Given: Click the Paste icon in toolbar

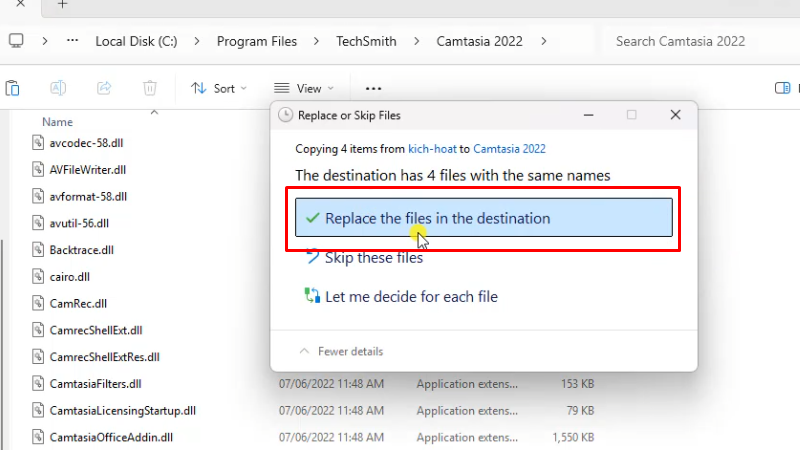Looking at the screenshot, I should point(12,88).
